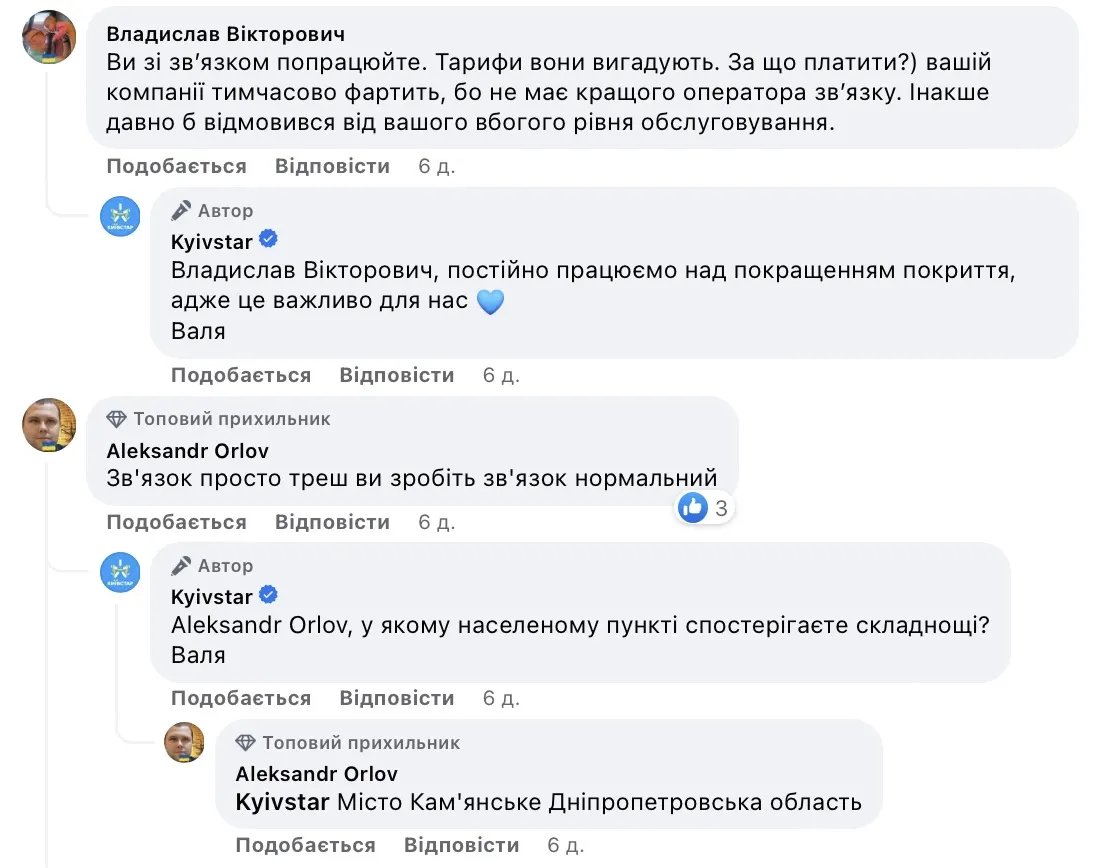Screen dimensions: 1116x868
Task: Click the diamond top fan badge icon
Action: click(117, 419)
